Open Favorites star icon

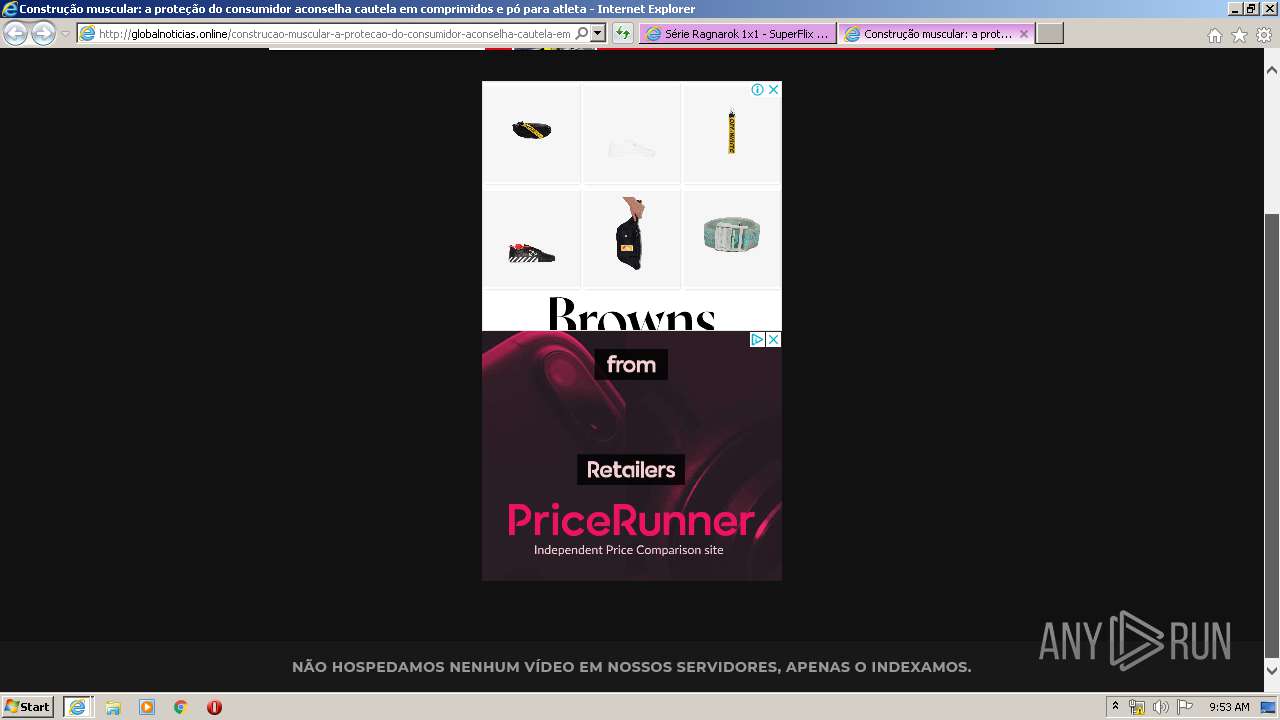(x=1239, y=35)
